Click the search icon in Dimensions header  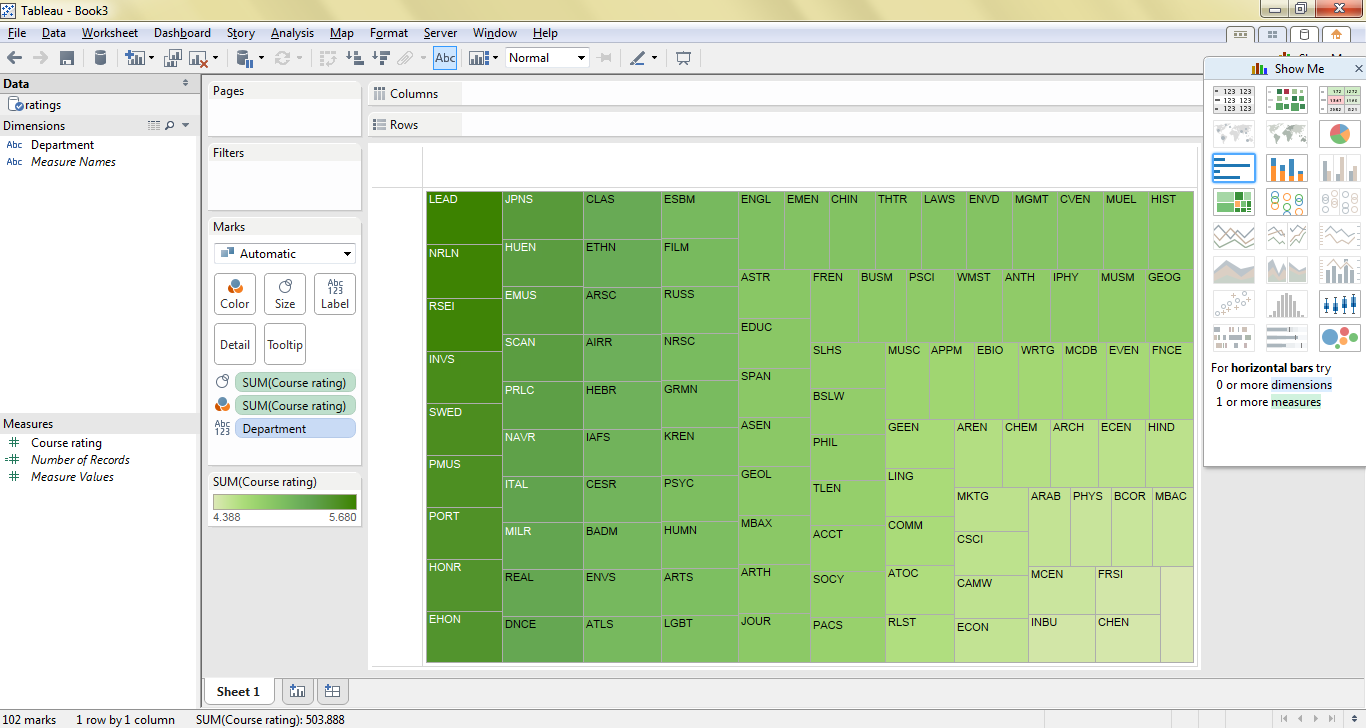pyautogui.click(x=169, y=126)
